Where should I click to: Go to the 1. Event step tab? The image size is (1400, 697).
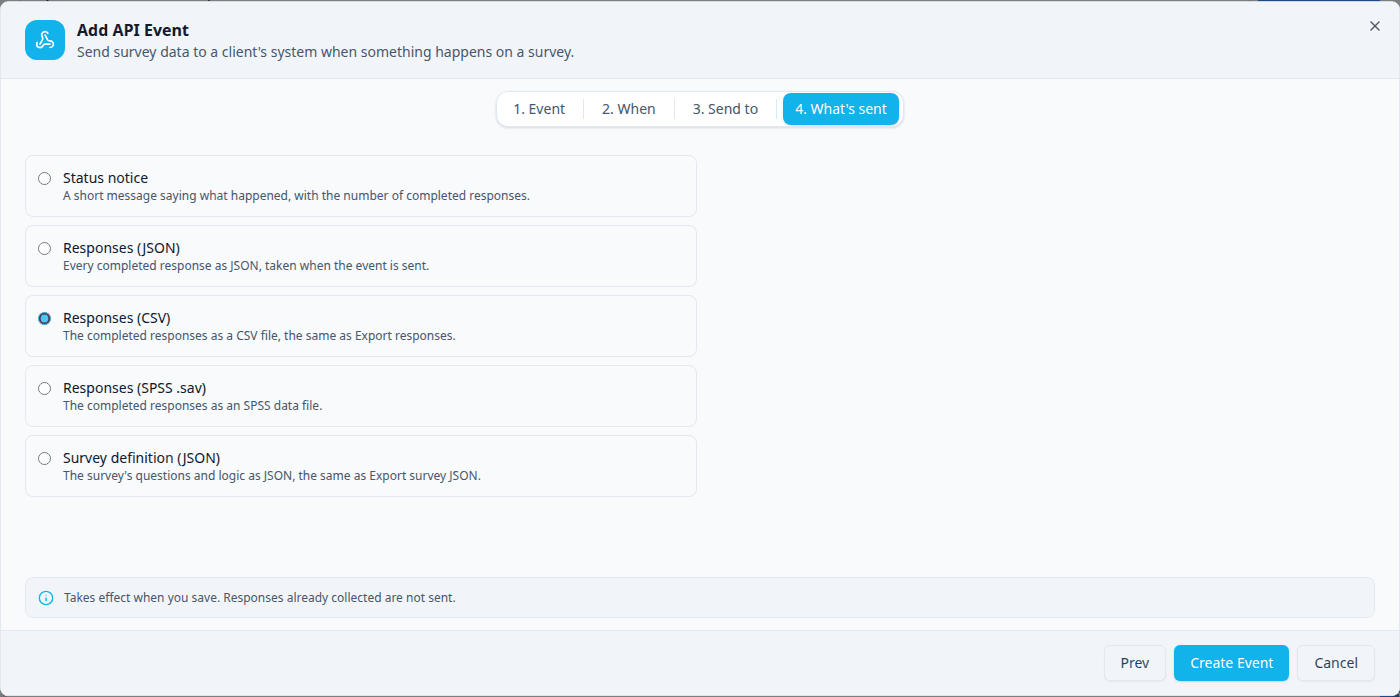point(540,109)
